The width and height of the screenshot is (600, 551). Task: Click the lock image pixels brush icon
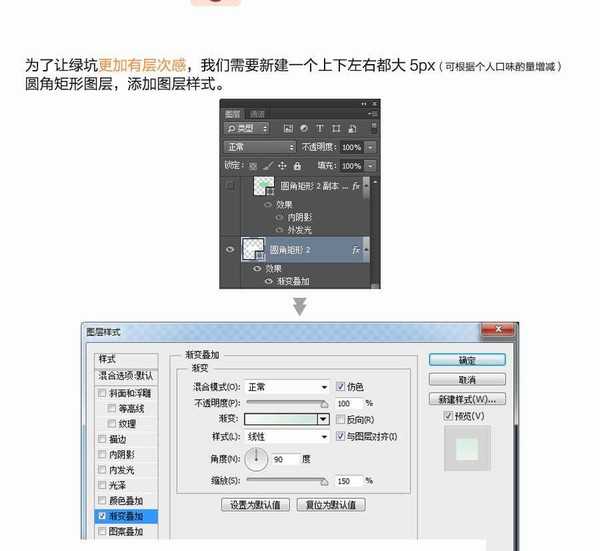pyautogui.click(x=267, y=165)
